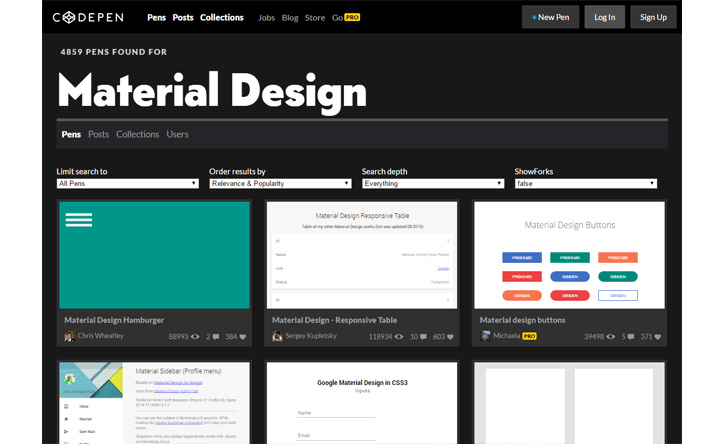Click heart icon on Material Design Hamburger
This screenshot has width=724, height=444.
(242, 337)
